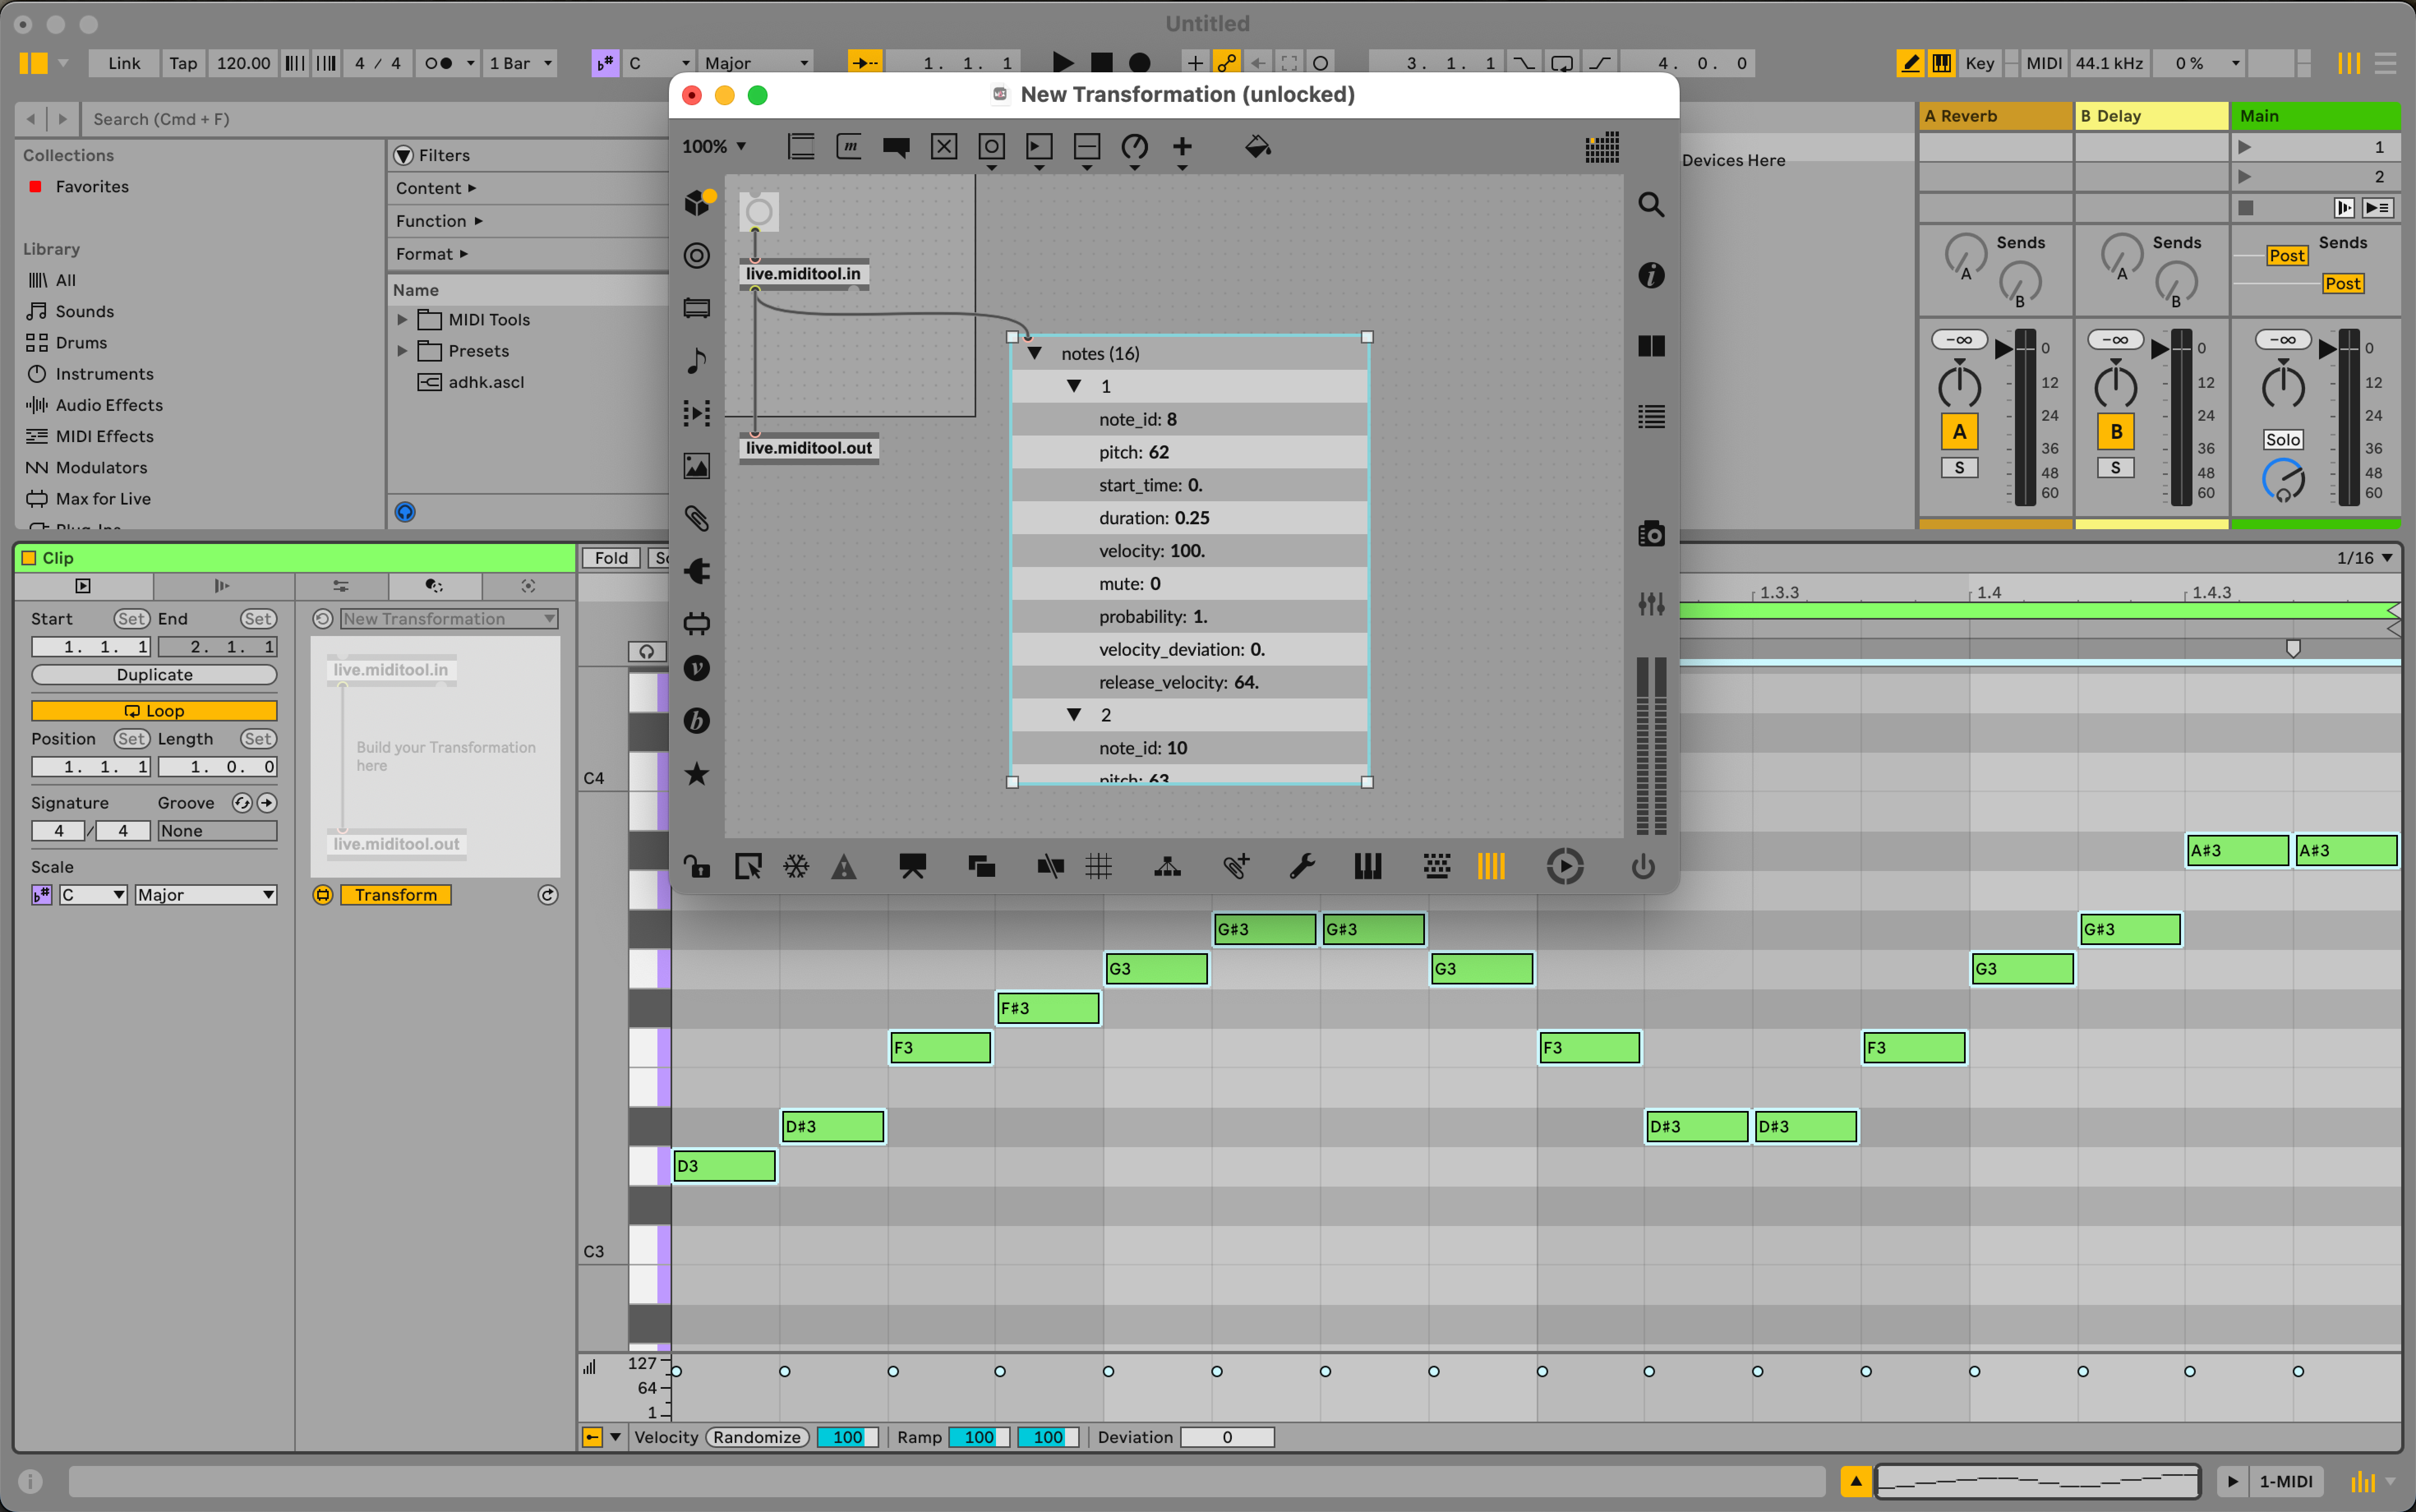This screenshot has height=1512, width=2416.
Task: Open the mixer sliders icon in Max sidebar
Action: point(1651,603)
